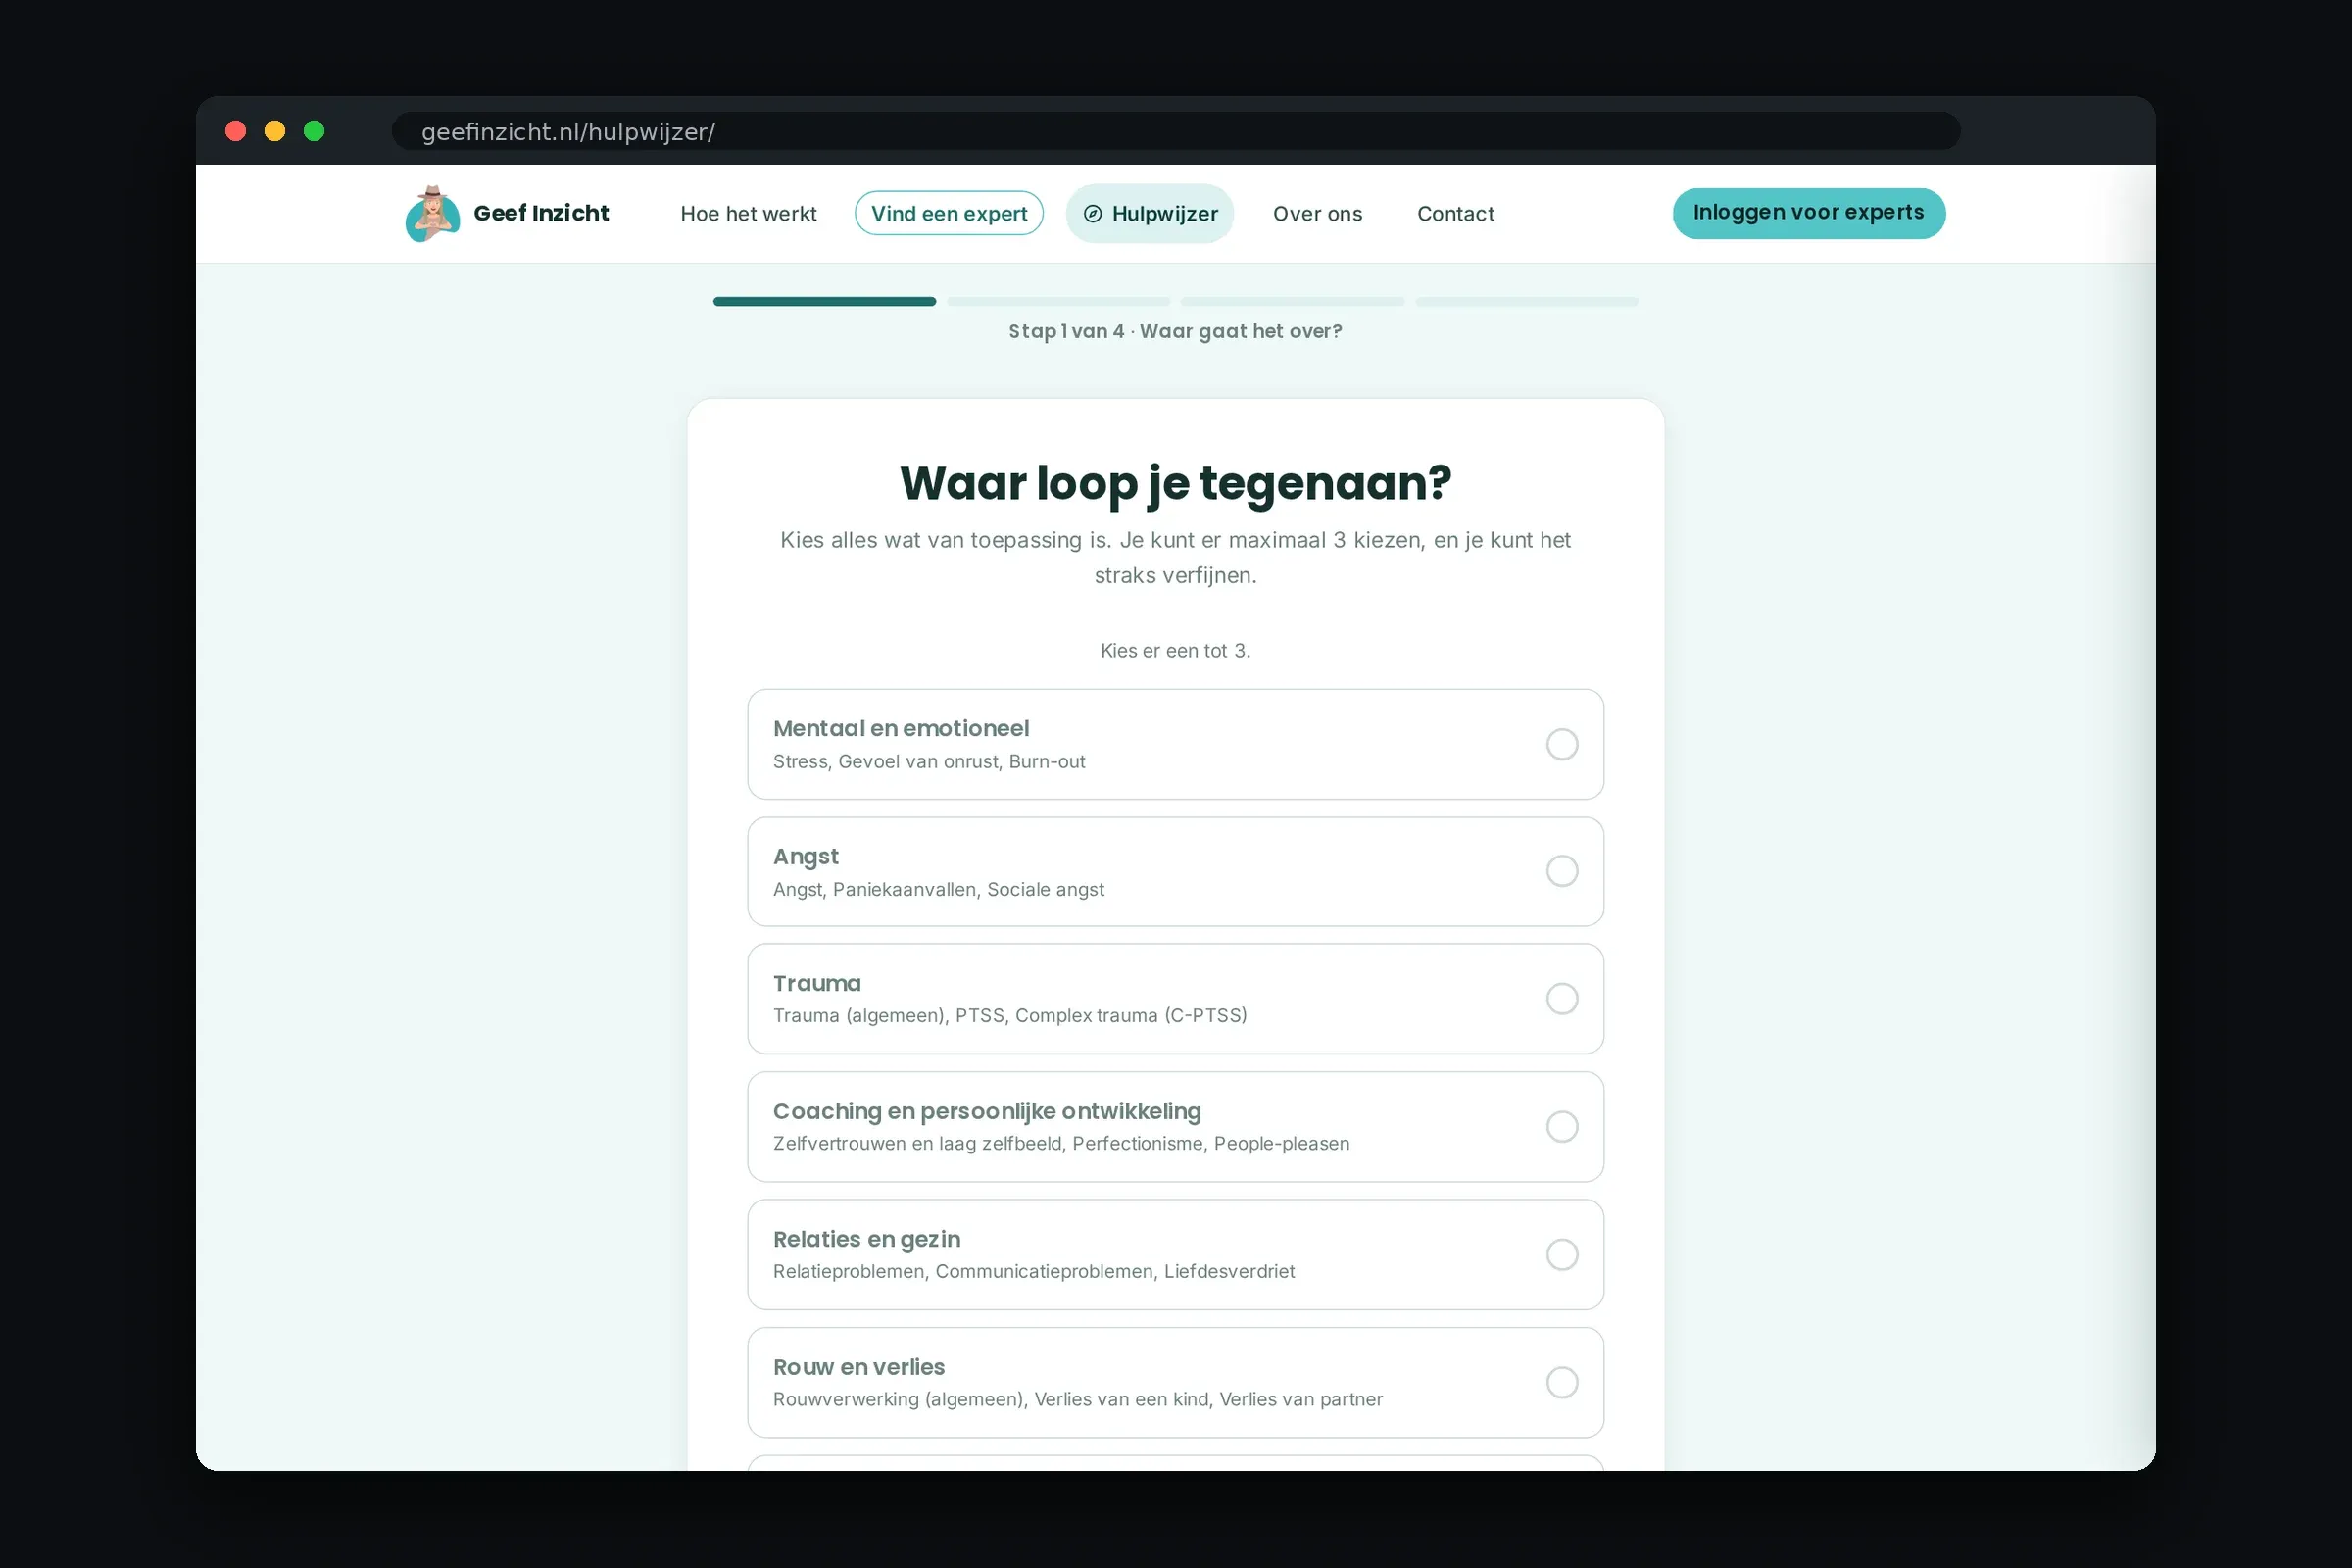This screenshot has height=1568, width=2352.
Task: Check the Rouw en verlies circle
Action: (x=1562, y=1383)
